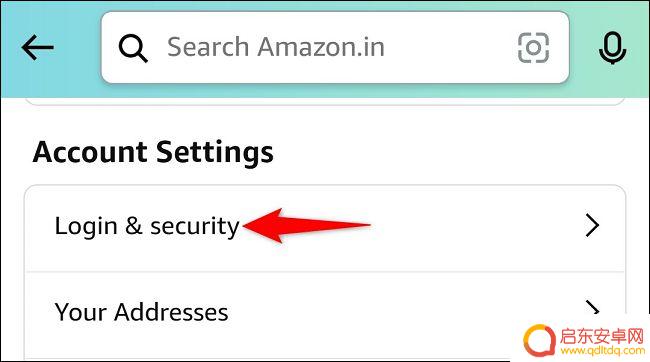Open the camera lens scan icon

point(534,48)
